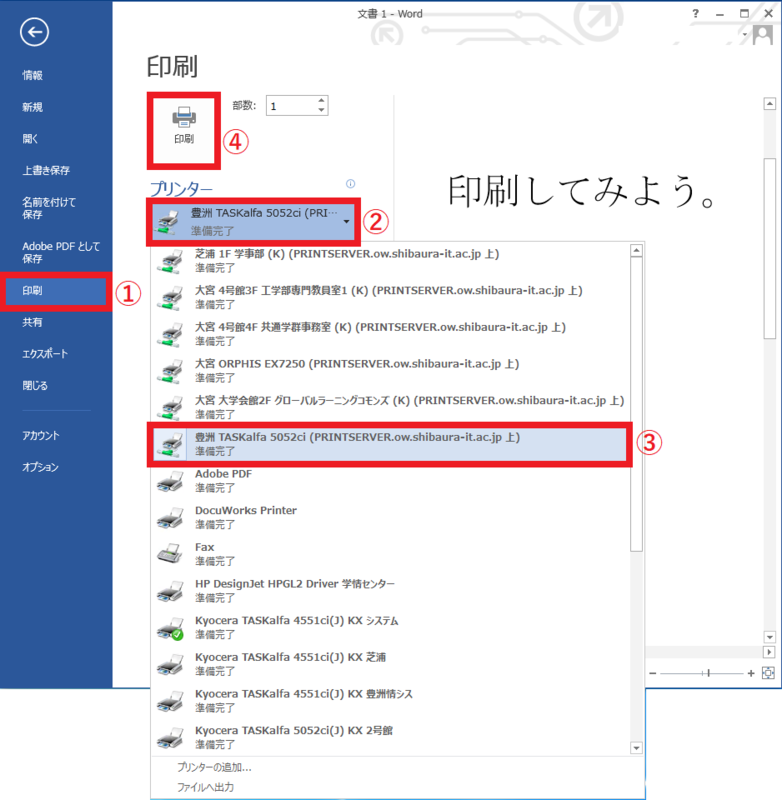Select the Adobe PDF printer
Viewport: 782px width, 800px height.
pyautogui.click(x=390, y=481)
